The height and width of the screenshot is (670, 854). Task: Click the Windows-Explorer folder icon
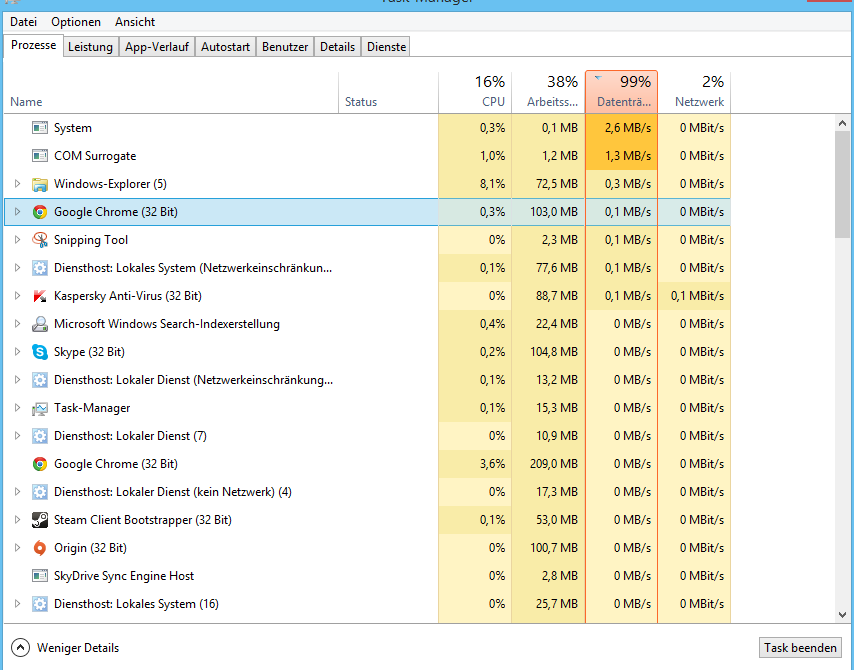click(x=40, y=184)
